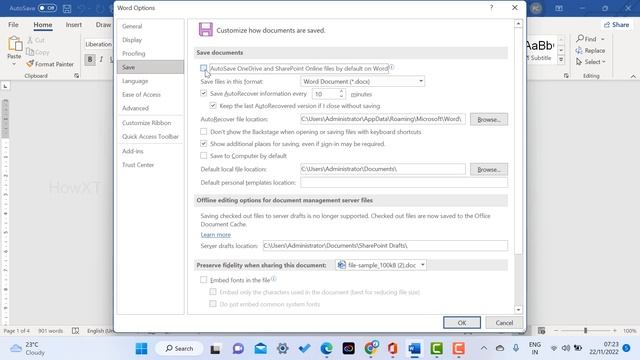The width and height of the screenshot is (640, 360).
Task: Open Settings gear on taskbar
Action: click(x=282, y=349)
